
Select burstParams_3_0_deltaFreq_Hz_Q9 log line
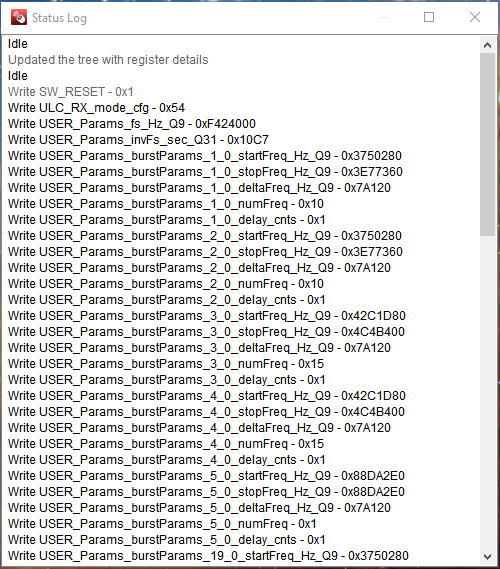[199, 347]
